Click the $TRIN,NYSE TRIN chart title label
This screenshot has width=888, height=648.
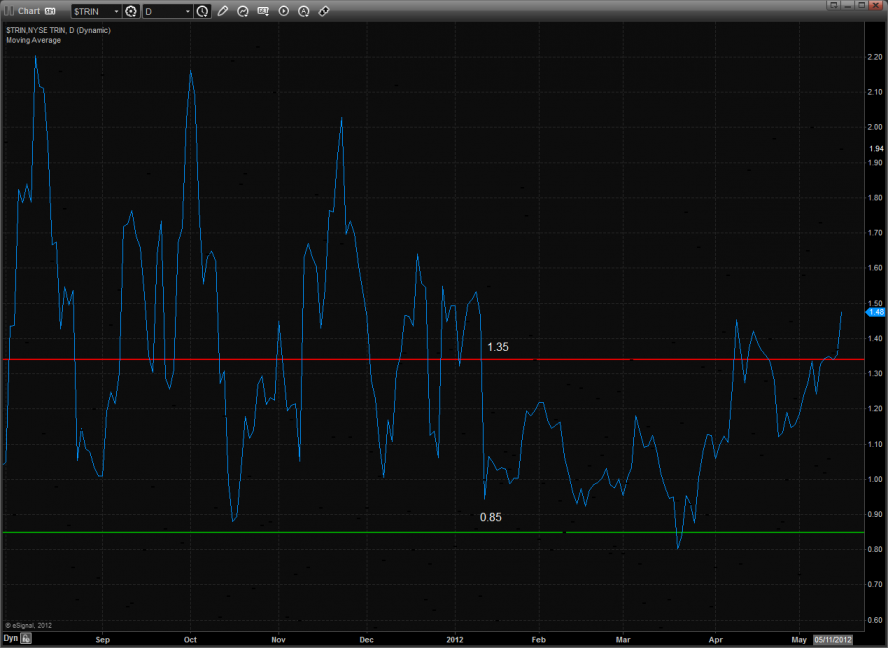pyautogui.click(x=58, y=30)
